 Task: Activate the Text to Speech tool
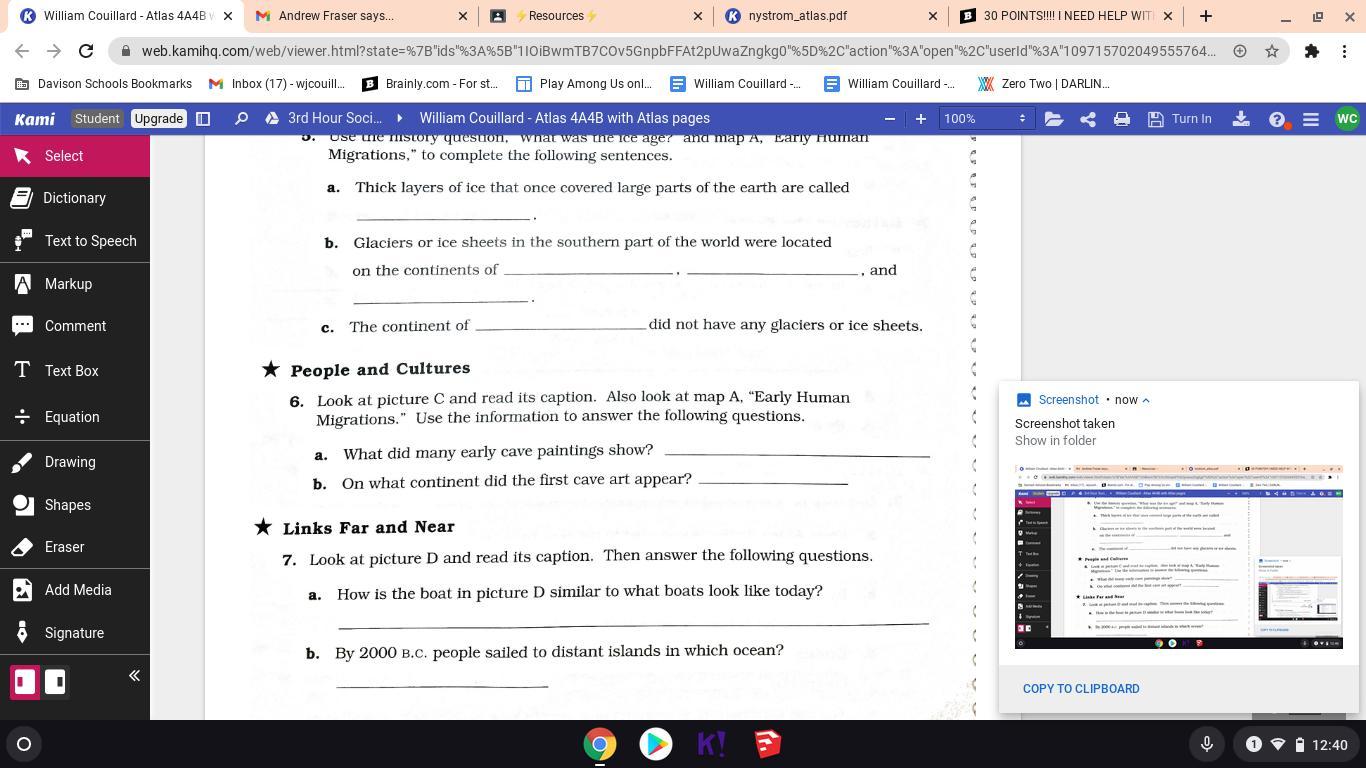click(x=75, y=241)
